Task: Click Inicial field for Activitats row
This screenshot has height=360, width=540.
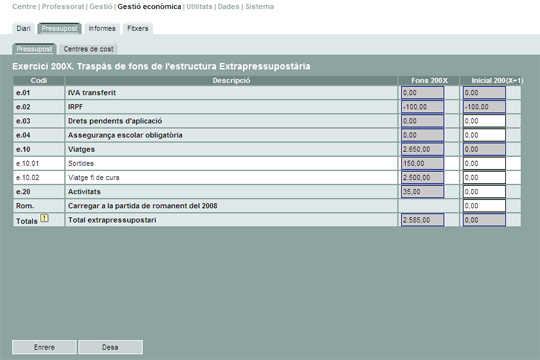Action: (484, 192)
